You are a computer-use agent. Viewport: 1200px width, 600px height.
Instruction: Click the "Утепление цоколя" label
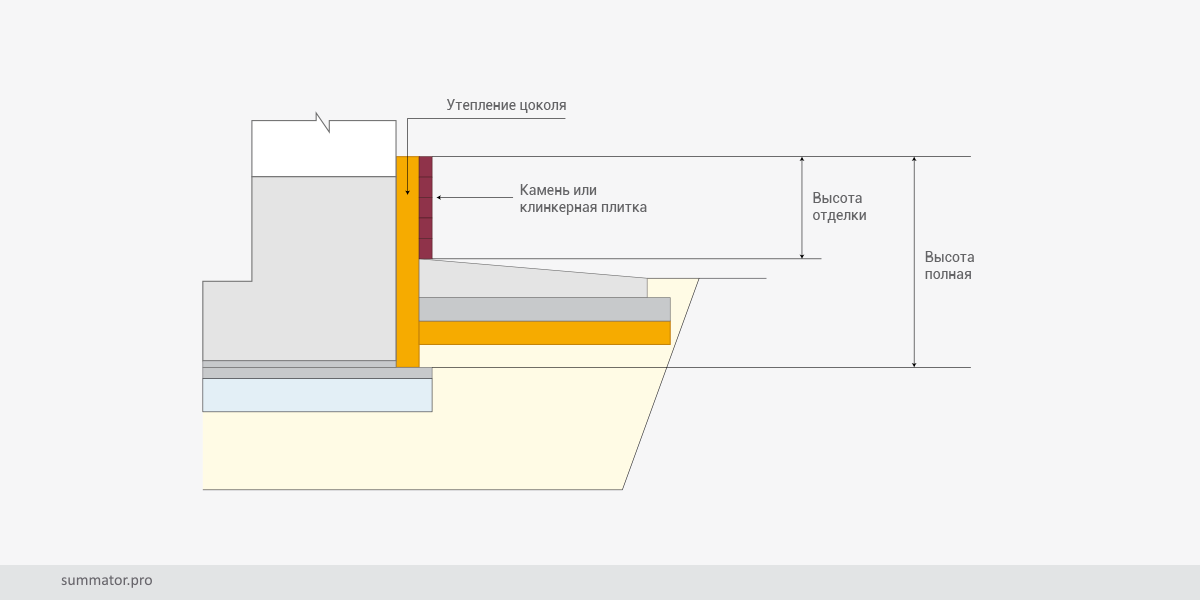tap(506, 105)
